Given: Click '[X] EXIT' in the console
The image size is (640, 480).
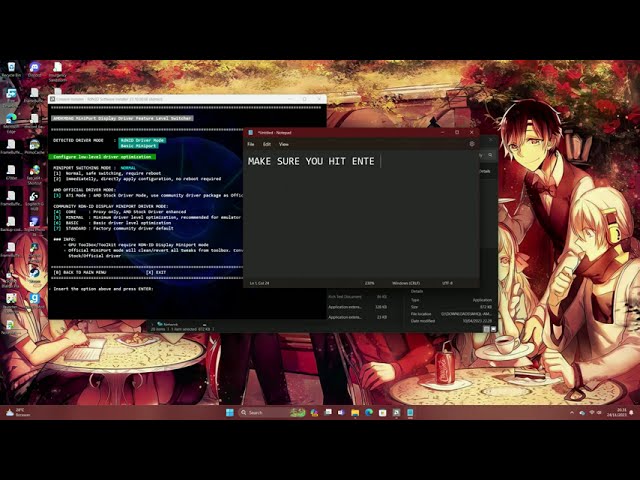Looking at the screenshot, I should 156,272.
